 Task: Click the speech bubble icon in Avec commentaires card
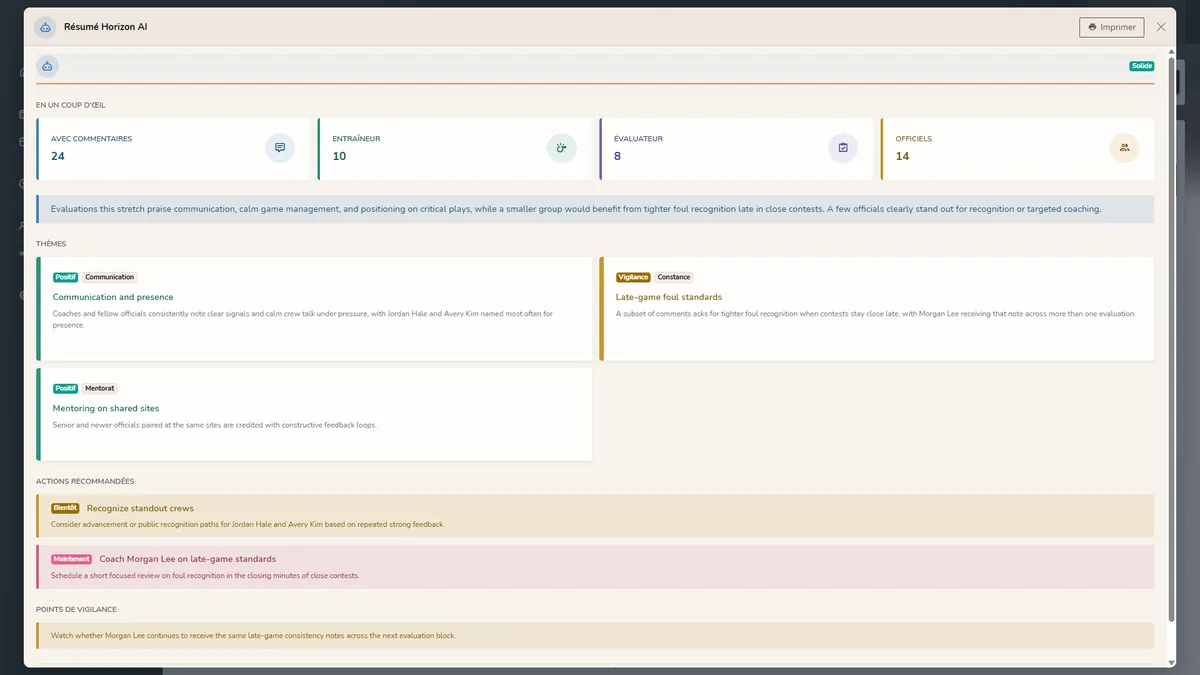pos(280,148)
